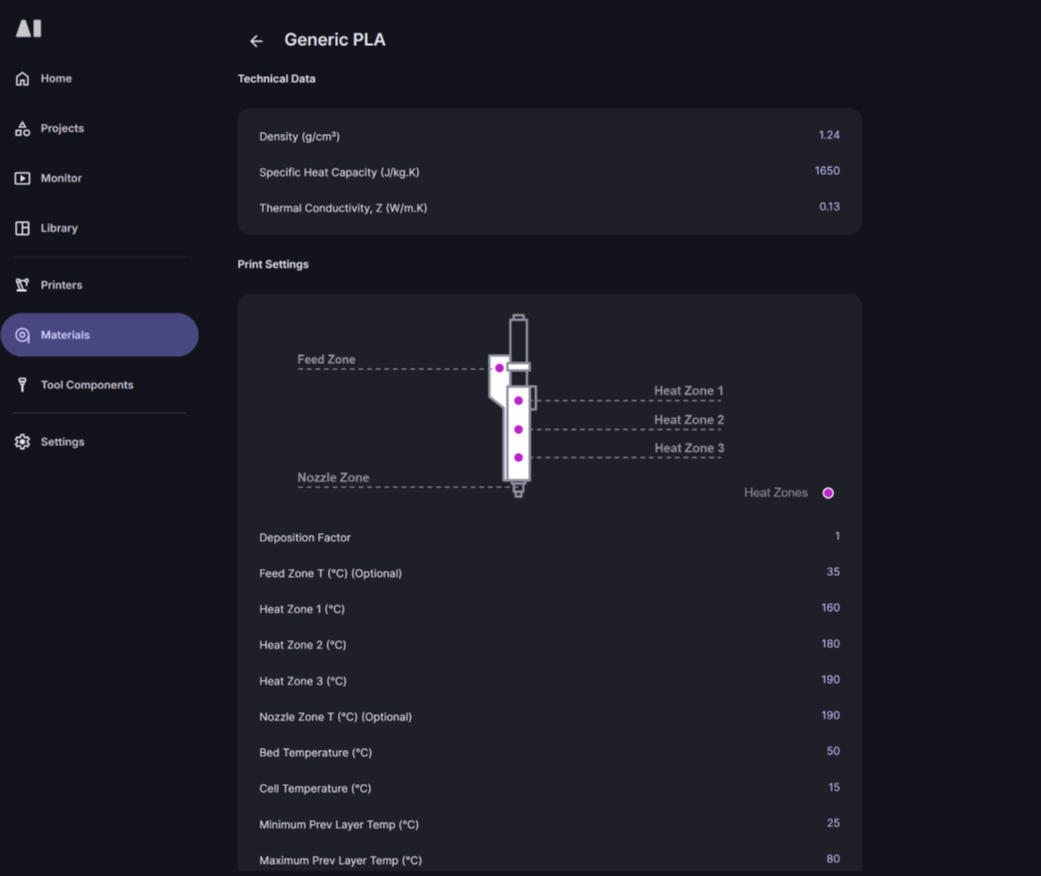Select Materials in the sidebar
Screen dimensions: 1041x876
[21, 335]
